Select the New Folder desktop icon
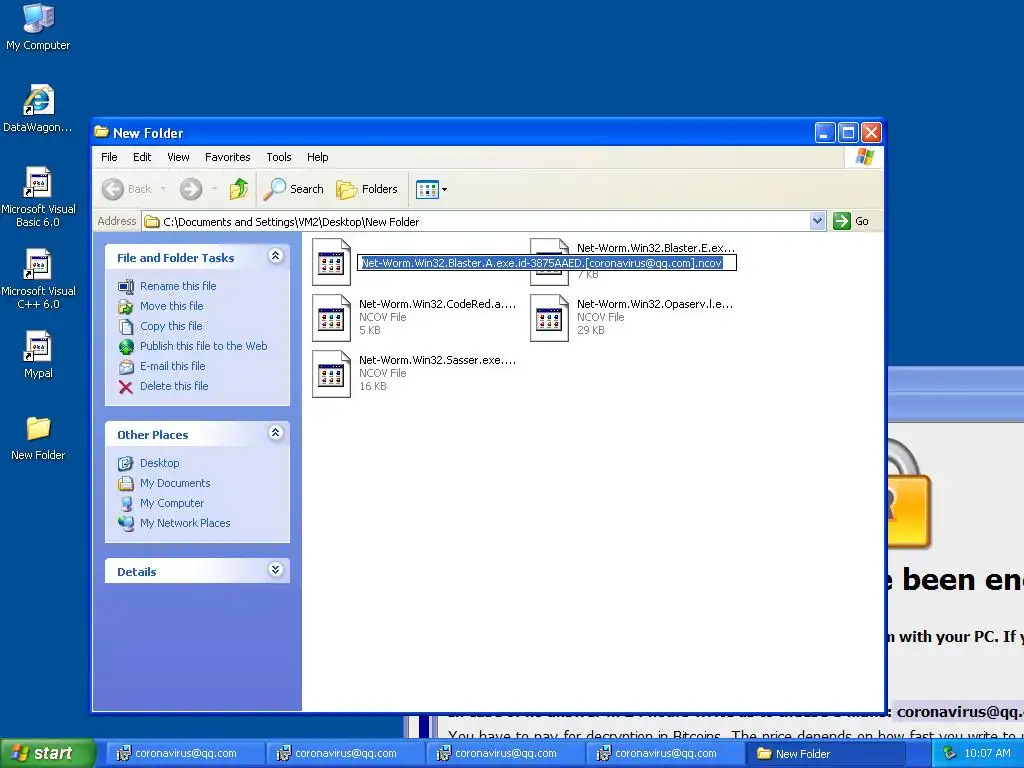 coord(38,438)
